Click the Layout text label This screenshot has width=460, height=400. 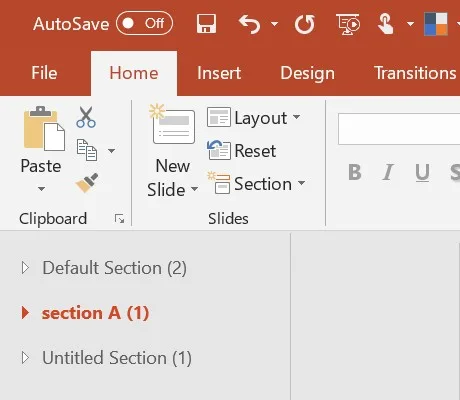pyautogui.click(x=261, y=118)
